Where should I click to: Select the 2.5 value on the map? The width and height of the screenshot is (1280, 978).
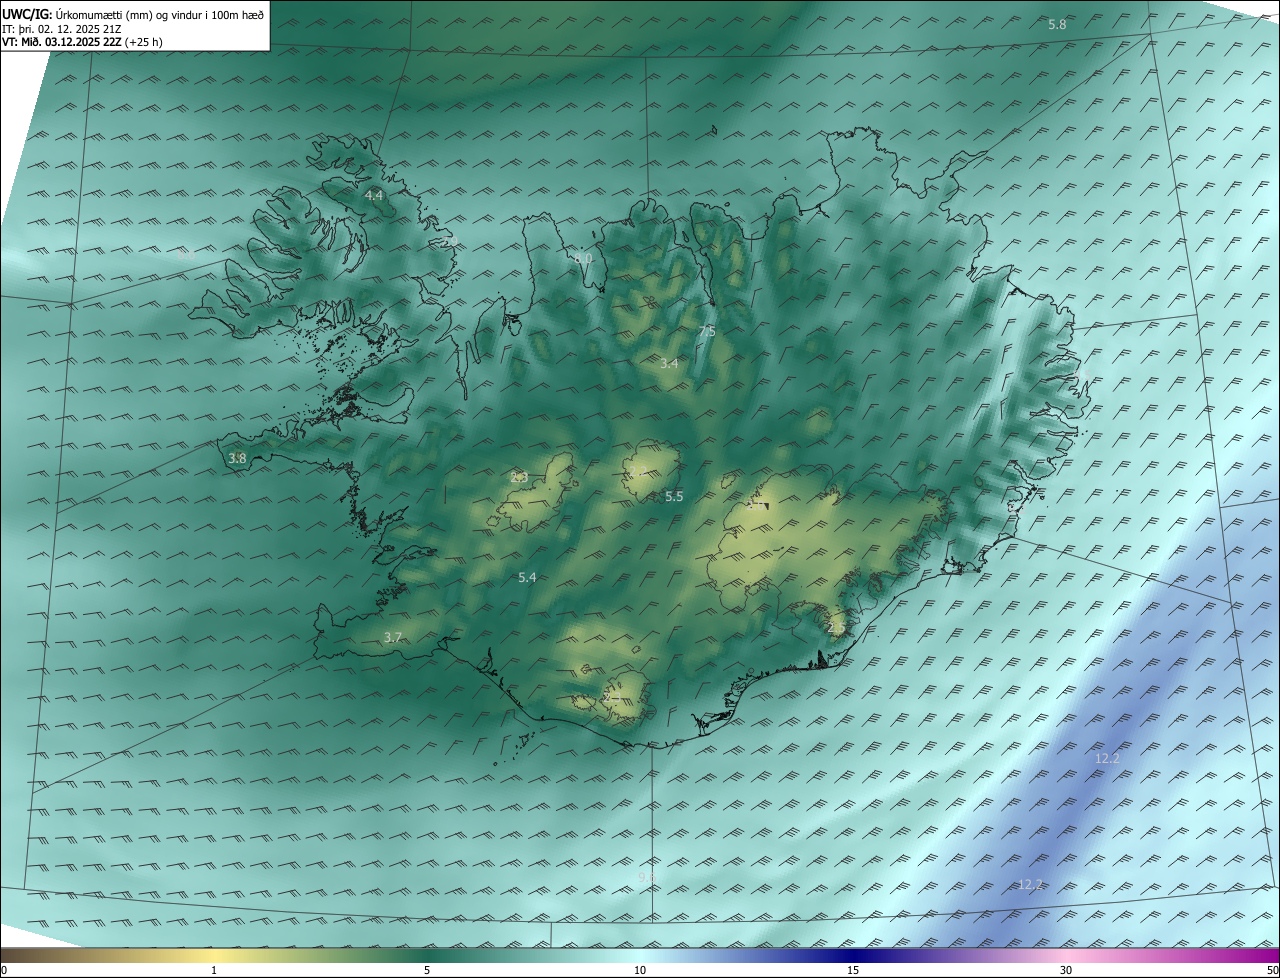[x=837, y=628]
